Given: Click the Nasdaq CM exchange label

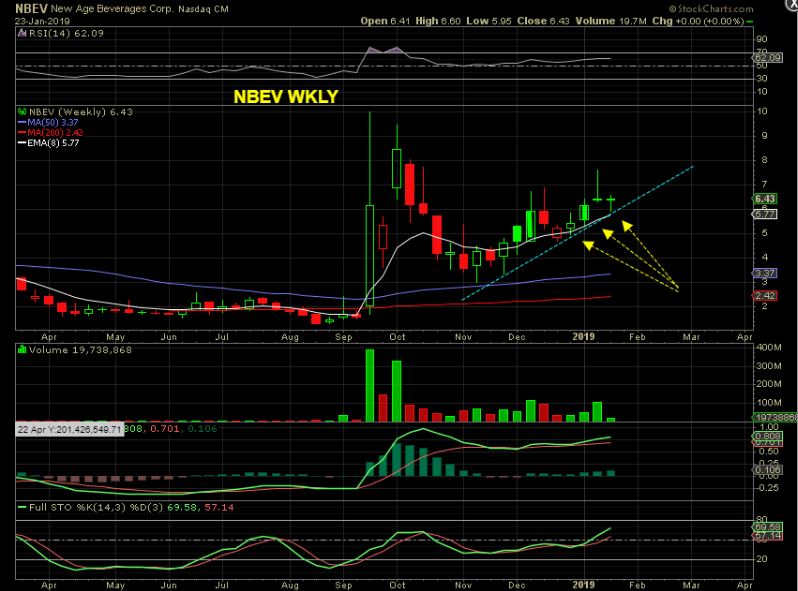Looking at the screenshot, I should pos(203,9).
